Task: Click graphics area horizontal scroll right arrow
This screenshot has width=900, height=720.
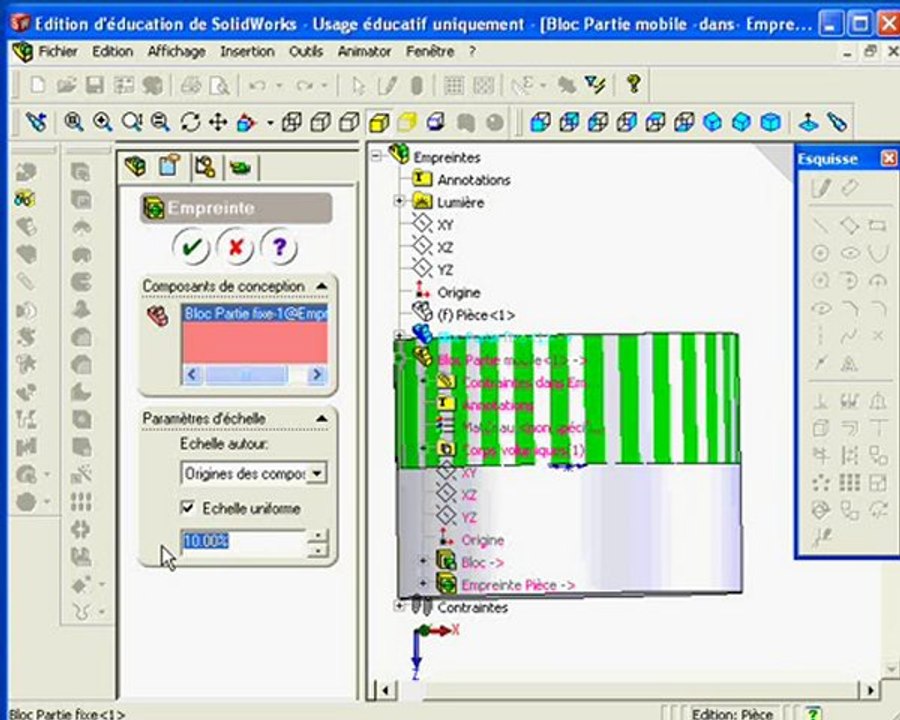Action: [x=870, y=690]
